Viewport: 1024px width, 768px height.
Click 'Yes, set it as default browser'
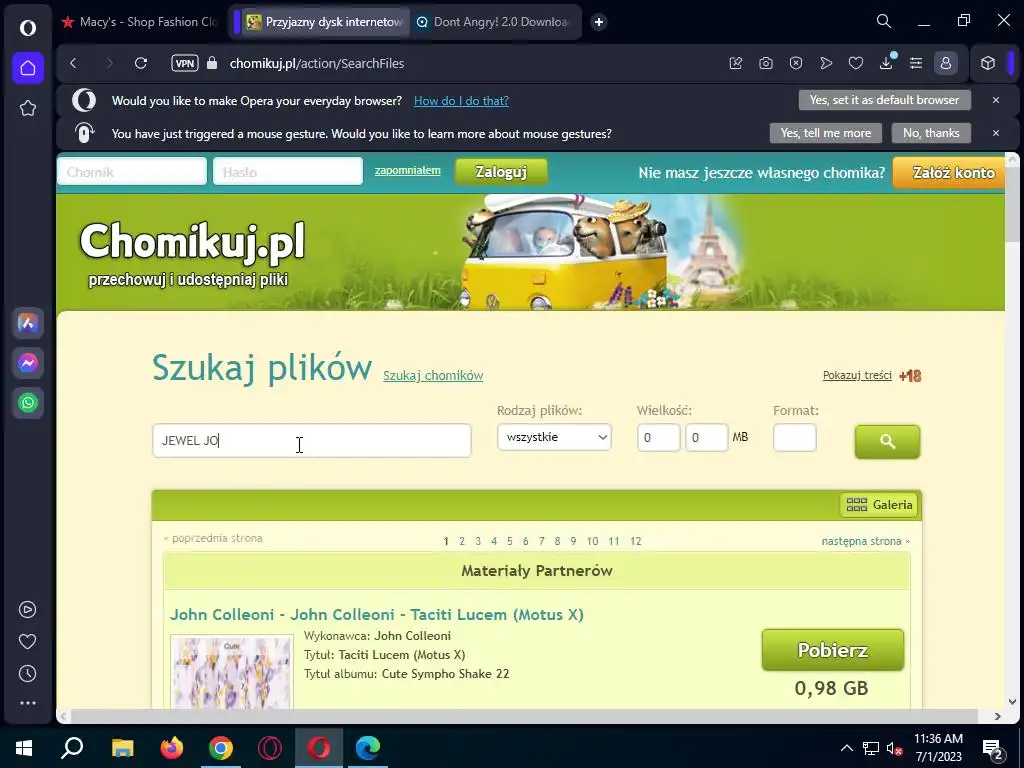tap(884, 100)
